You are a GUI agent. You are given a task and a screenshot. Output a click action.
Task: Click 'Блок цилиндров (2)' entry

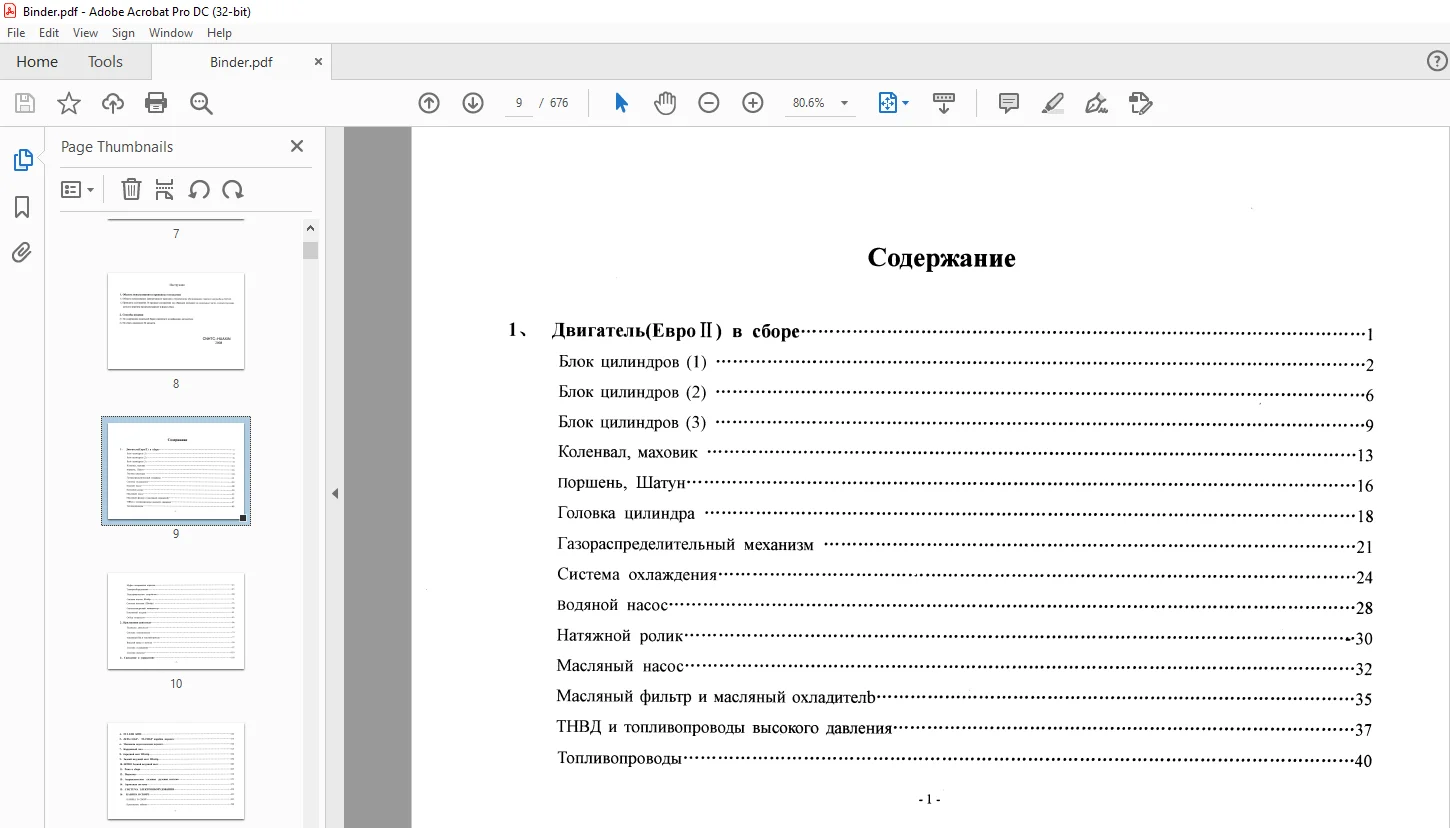[x=632, y=392]
